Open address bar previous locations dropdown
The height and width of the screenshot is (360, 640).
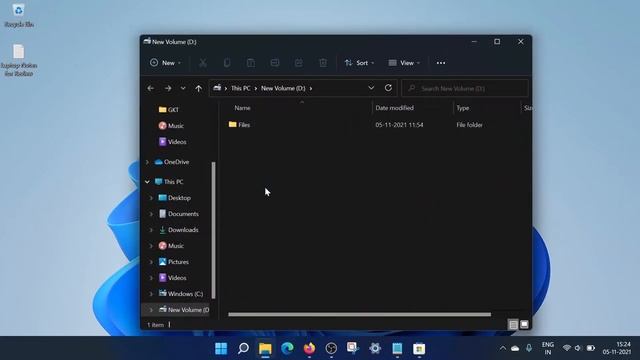click(371, 88)
